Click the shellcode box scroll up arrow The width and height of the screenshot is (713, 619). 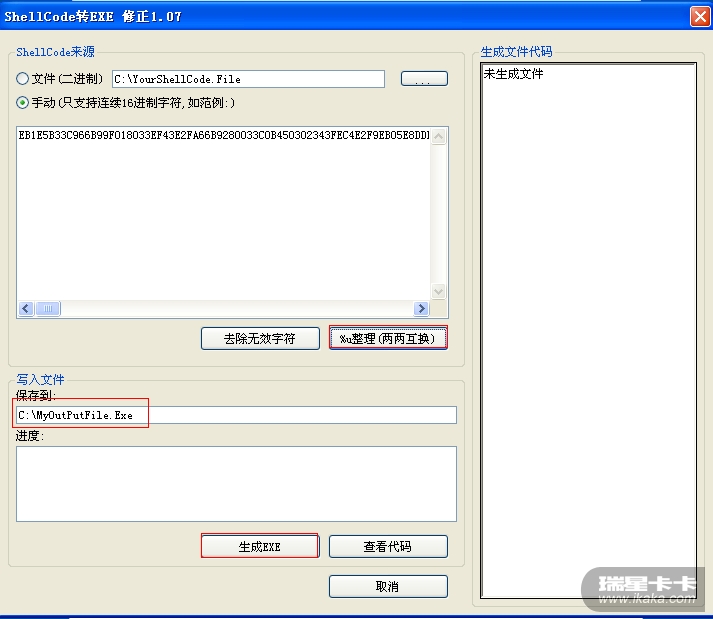tap(438, 136)
